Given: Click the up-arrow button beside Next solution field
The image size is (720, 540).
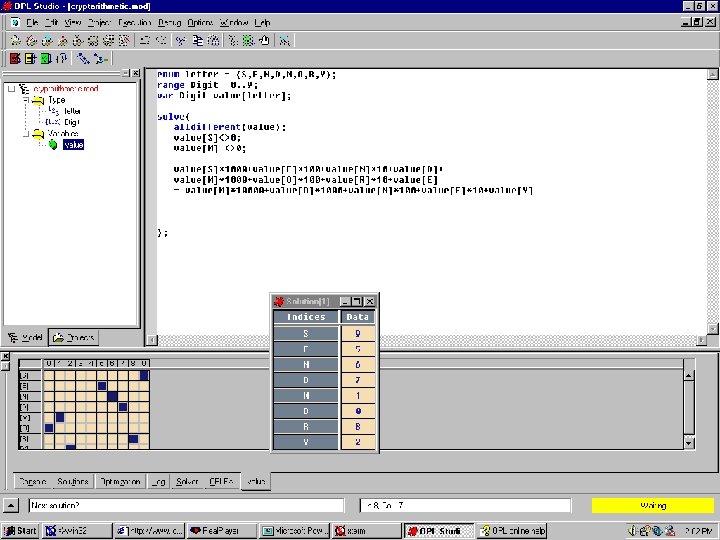Looking at the screenshot, I should point(11,506).
